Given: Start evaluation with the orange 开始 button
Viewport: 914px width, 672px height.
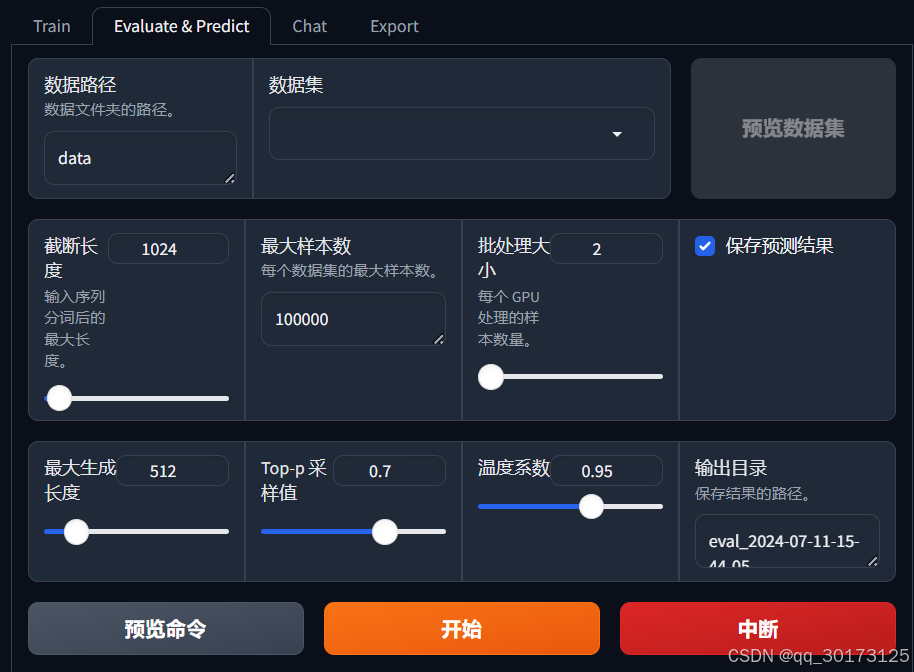Looking at the screenshot, I should 461,628.
